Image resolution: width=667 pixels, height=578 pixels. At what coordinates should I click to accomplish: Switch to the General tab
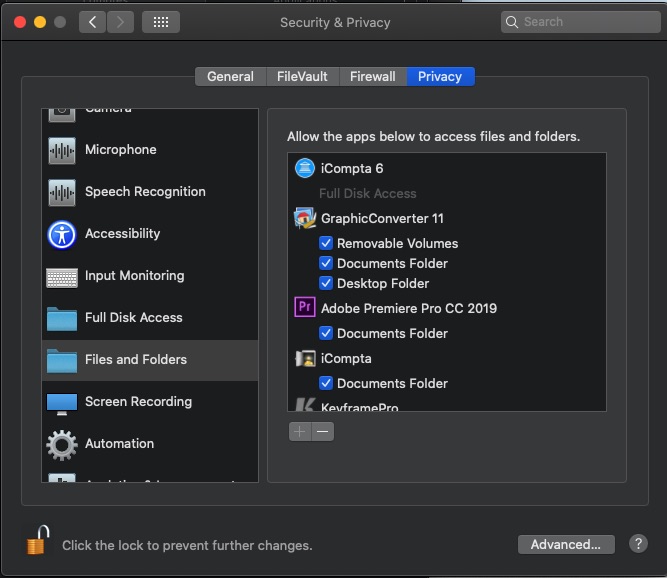point(231,77)
